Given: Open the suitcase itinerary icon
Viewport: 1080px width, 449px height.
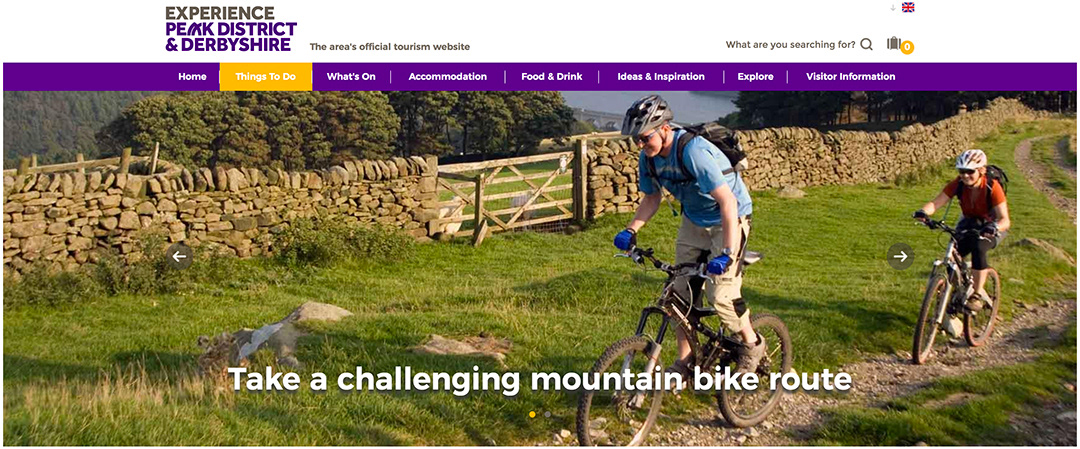Looking at the screenshot, I should point(893,43).
